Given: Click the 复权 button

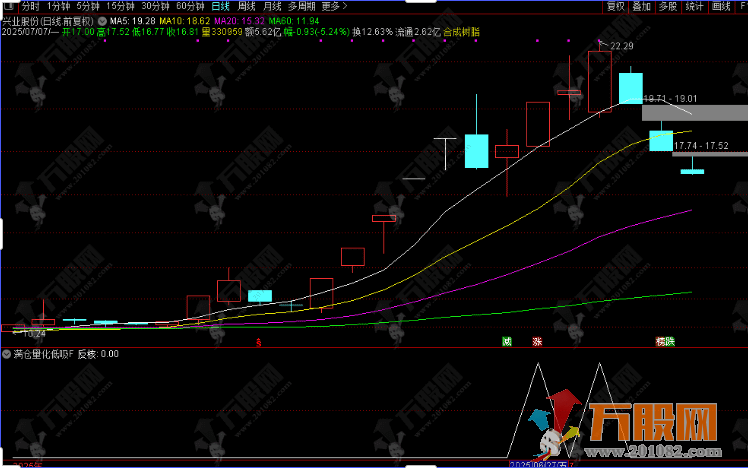Looking at the screenshot, I should pos(615,6).
